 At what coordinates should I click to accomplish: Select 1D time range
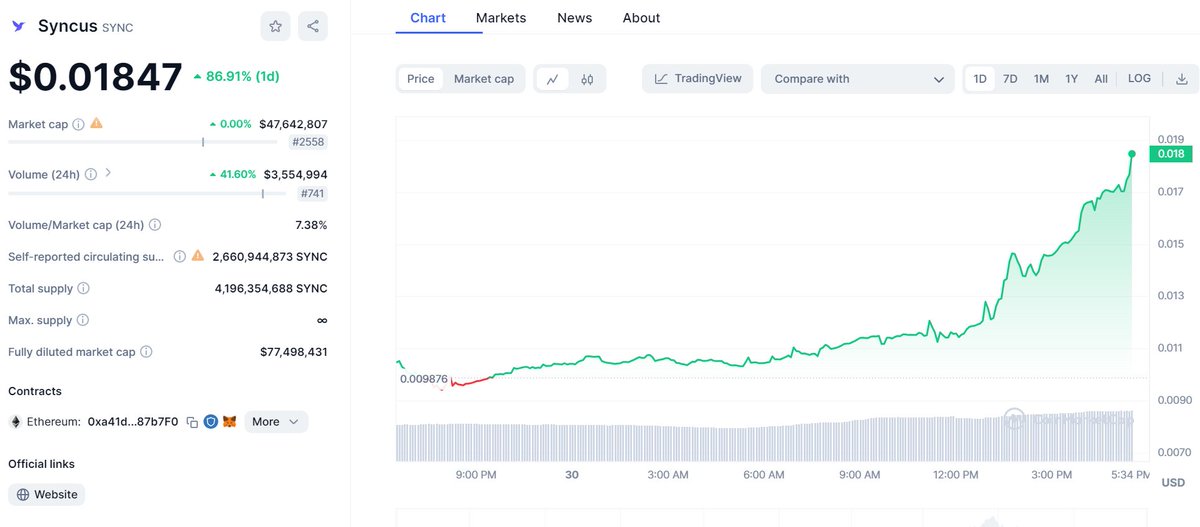980,79
